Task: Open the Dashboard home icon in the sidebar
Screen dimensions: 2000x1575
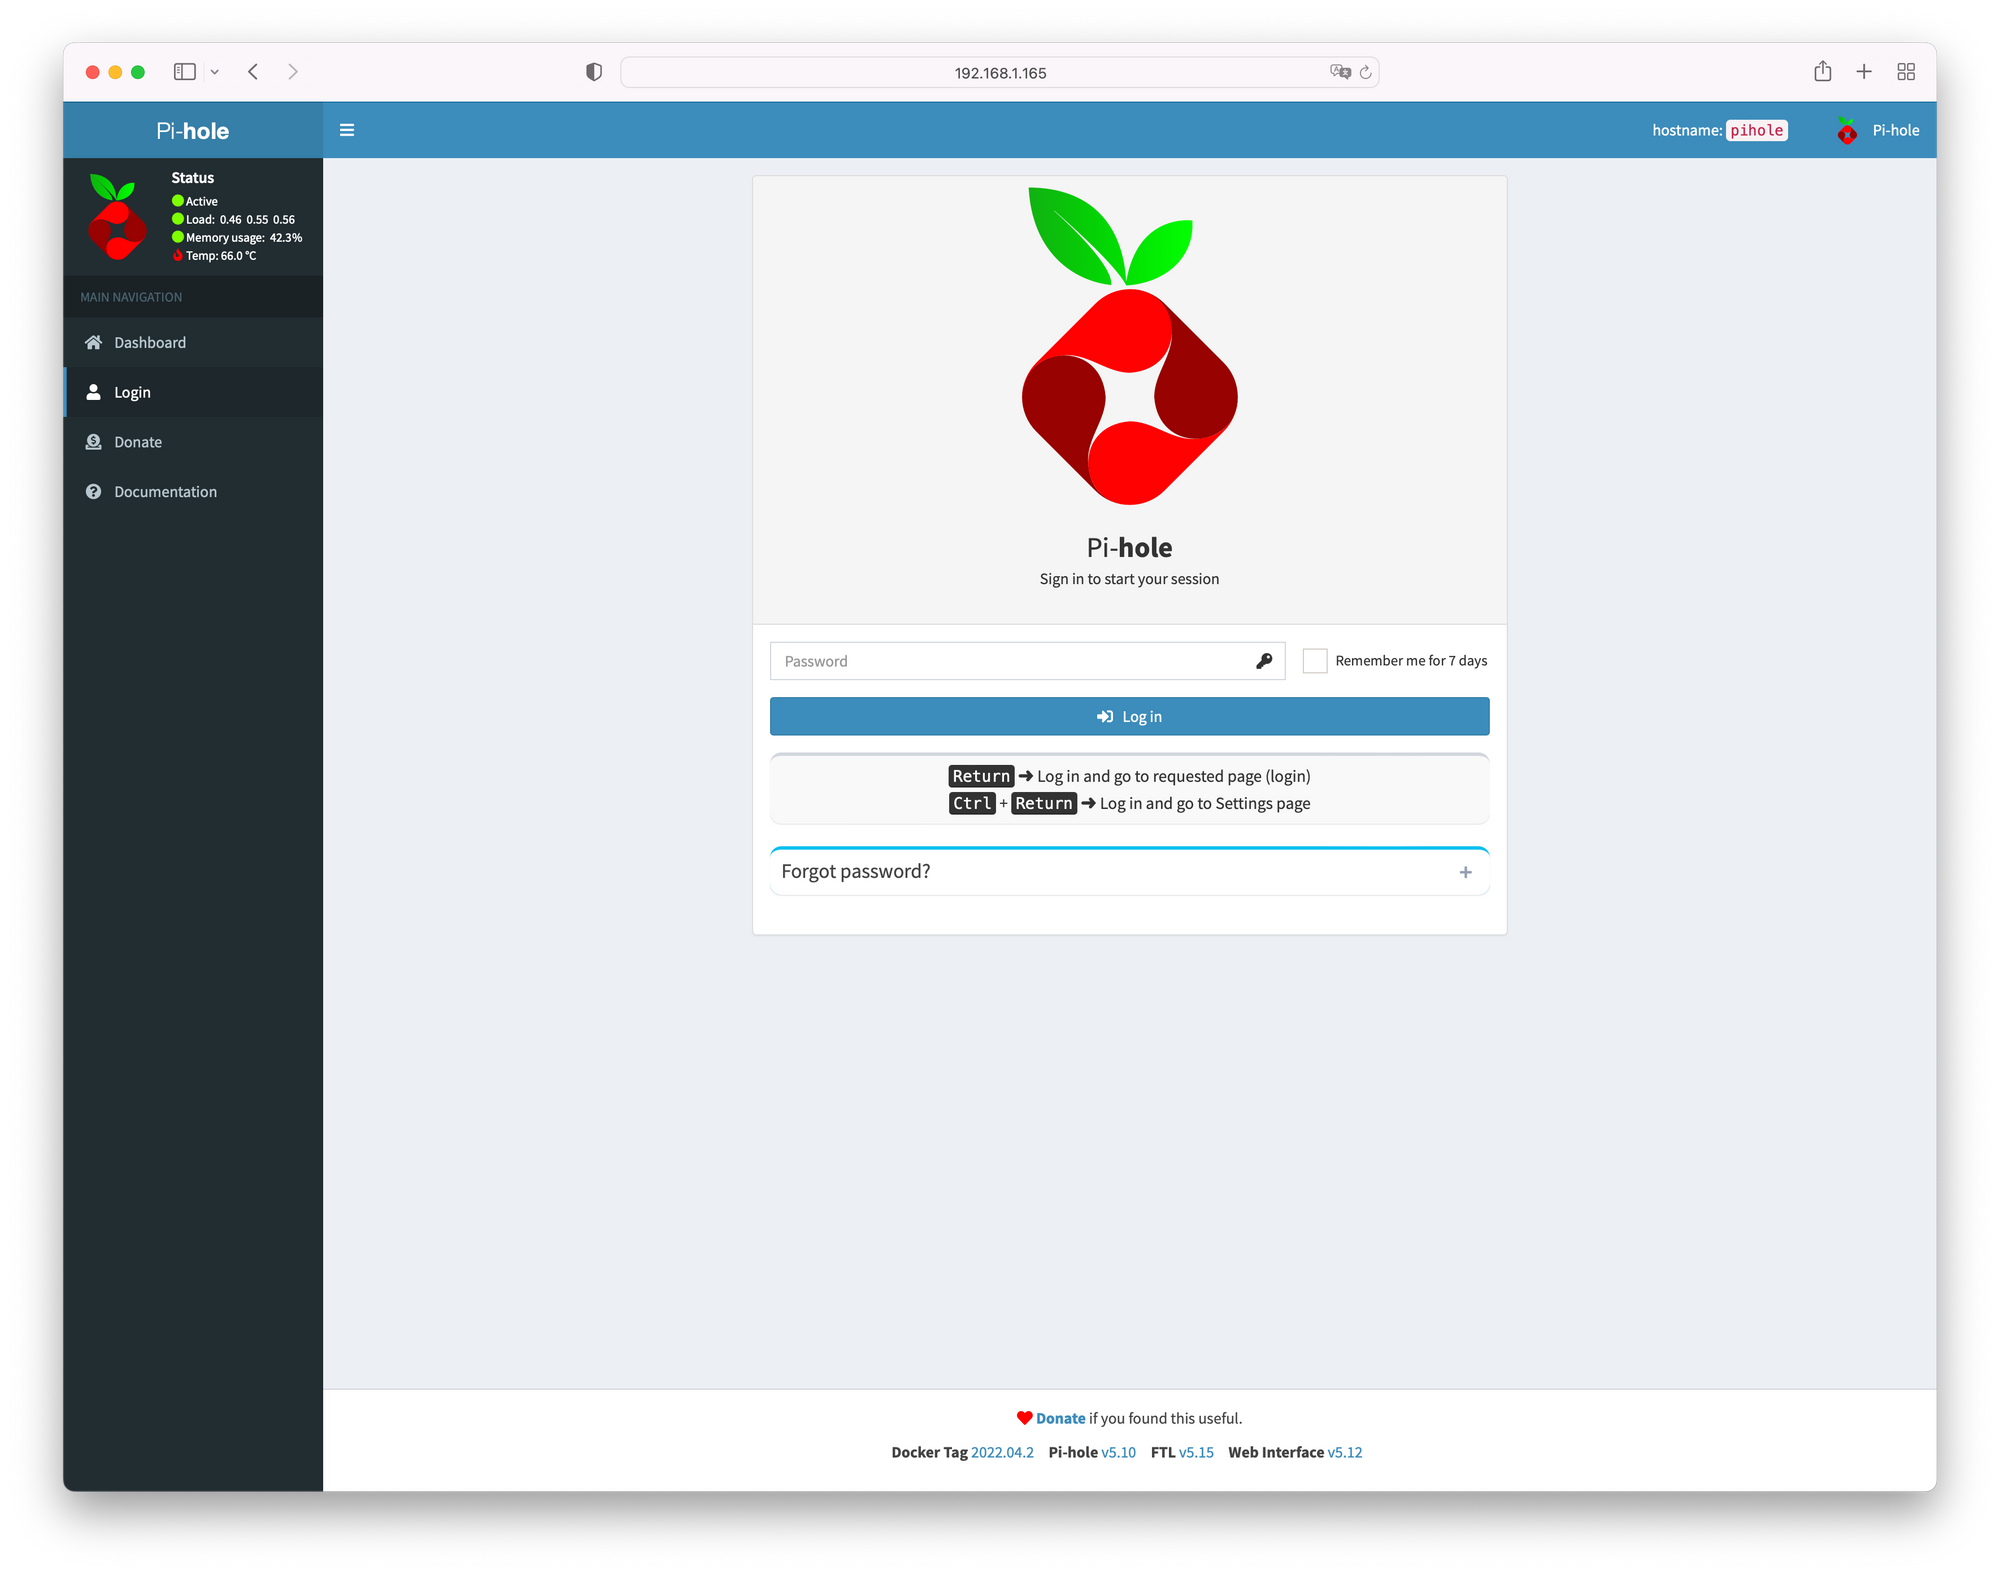Action: (93, 342)
